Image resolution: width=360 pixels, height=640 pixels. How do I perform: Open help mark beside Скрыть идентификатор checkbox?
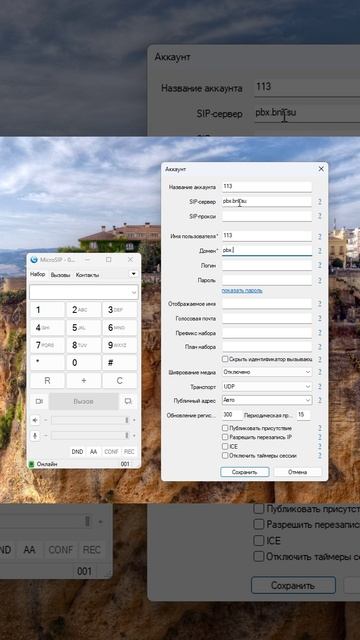320,359
